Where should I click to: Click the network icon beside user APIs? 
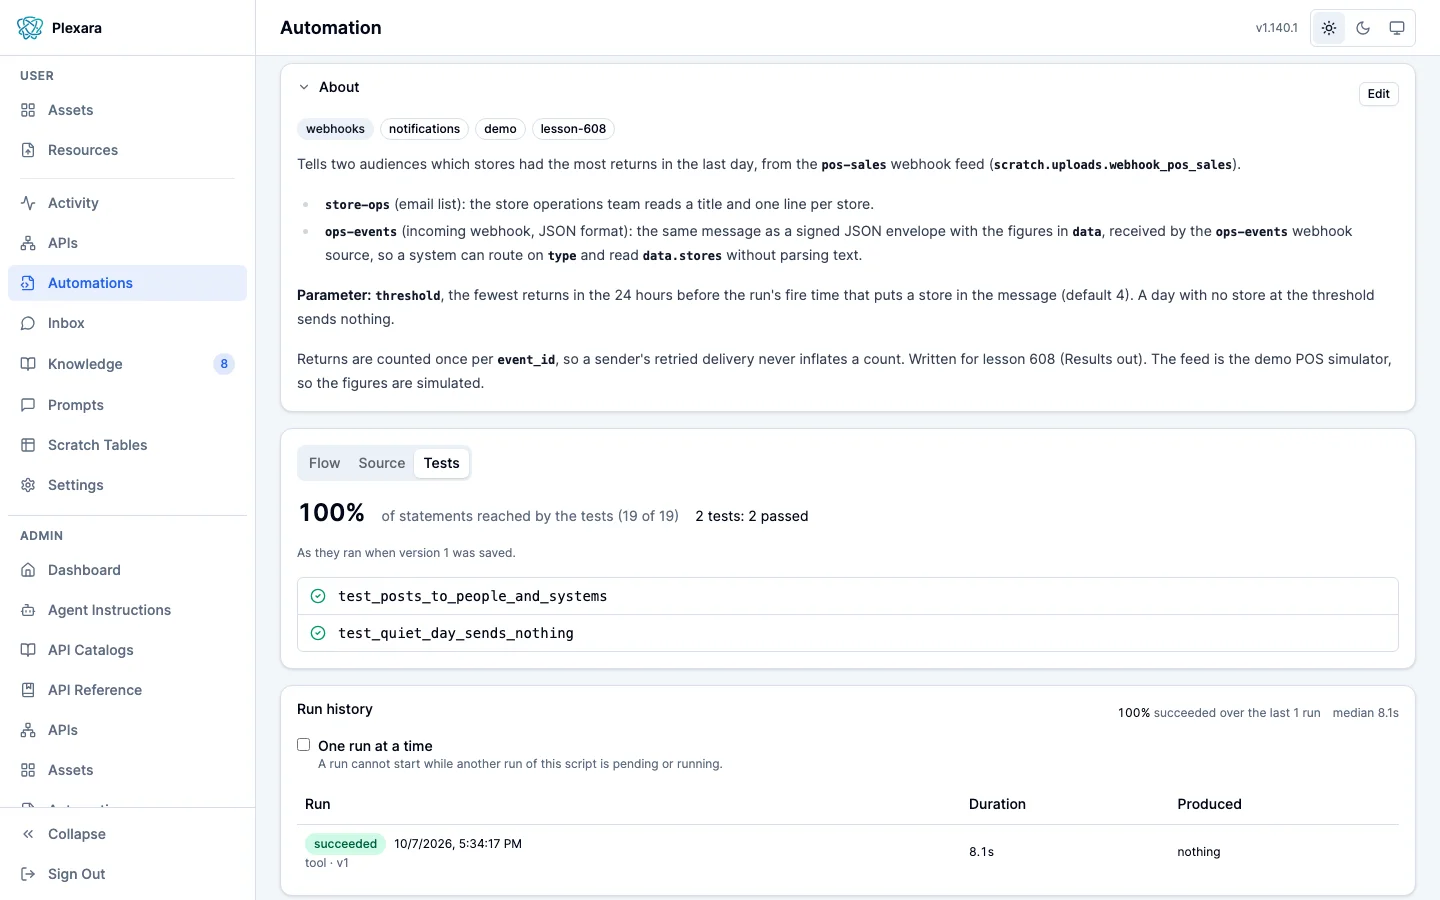click(28, 243)
